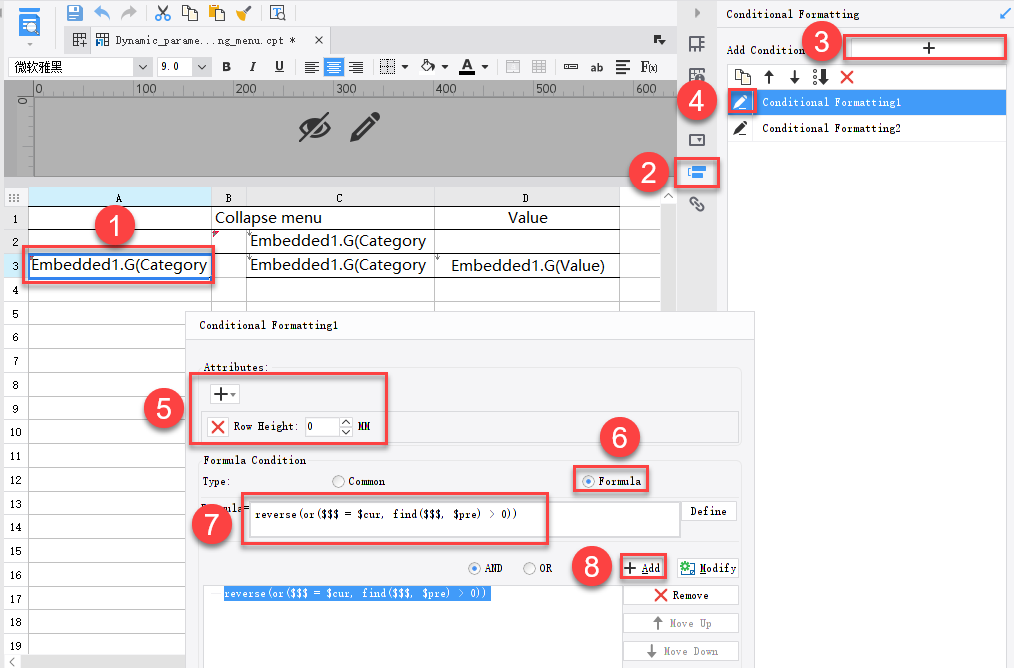Image resolution: width=1014 pixels, height=668 pixels.
Task: Click the Cut icon
Action: 162,13
